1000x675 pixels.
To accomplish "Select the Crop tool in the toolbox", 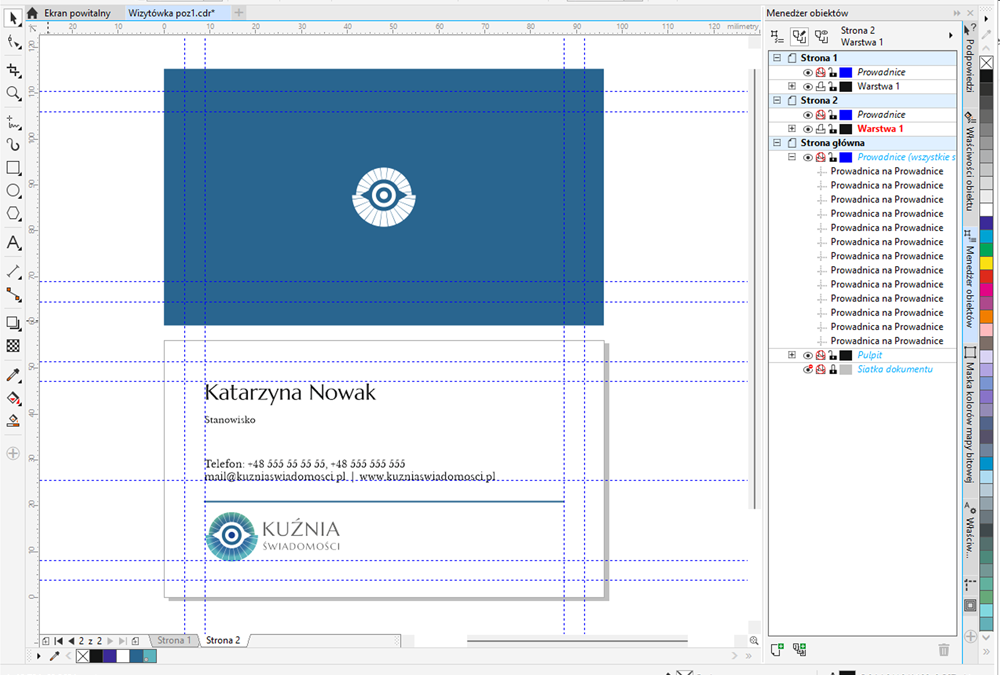I will [x=13, y=70].
